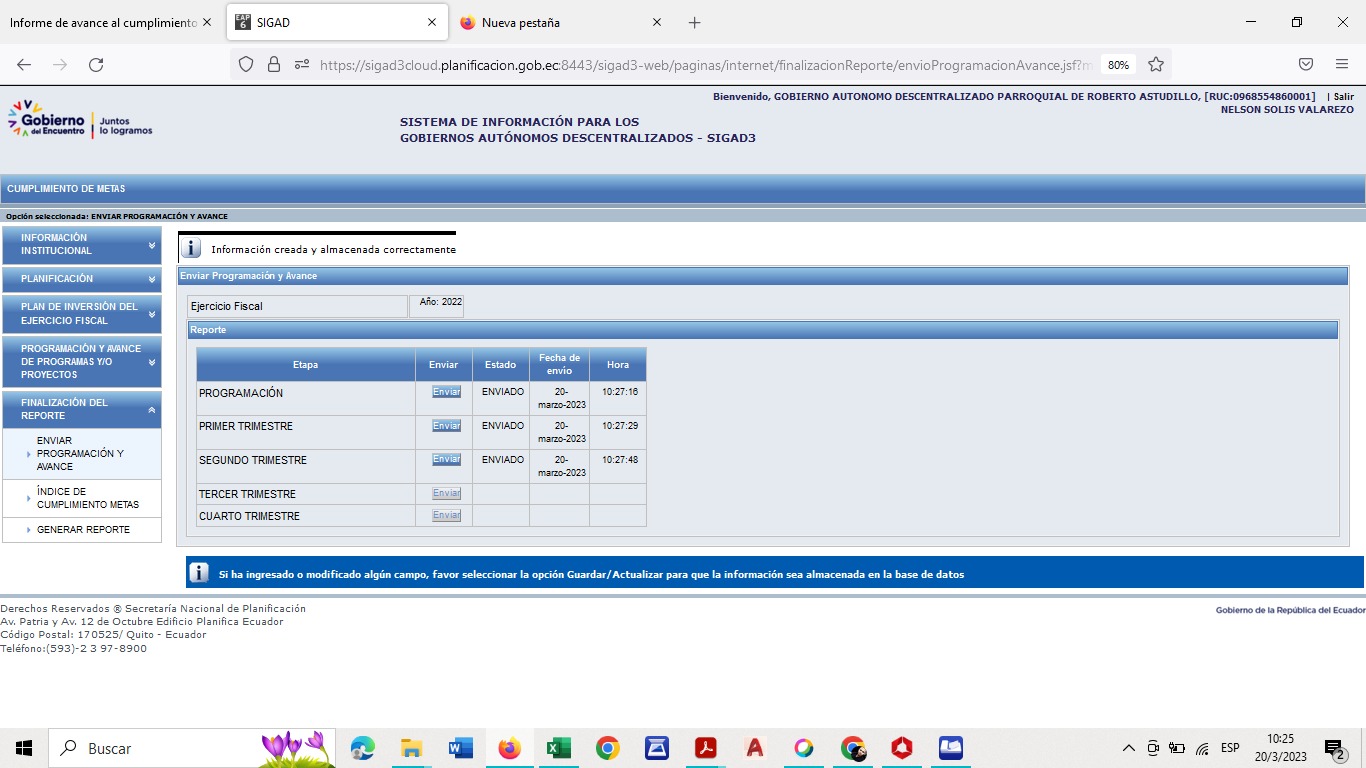Click the site padlock security icon

pyautogui.click(x=274, y=64)
